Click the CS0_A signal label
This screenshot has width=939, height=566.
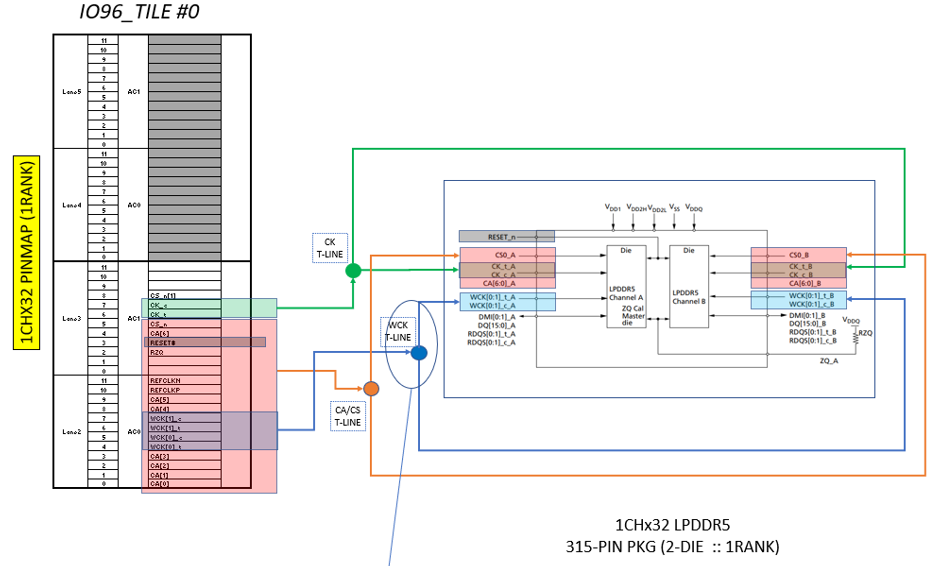505,255
